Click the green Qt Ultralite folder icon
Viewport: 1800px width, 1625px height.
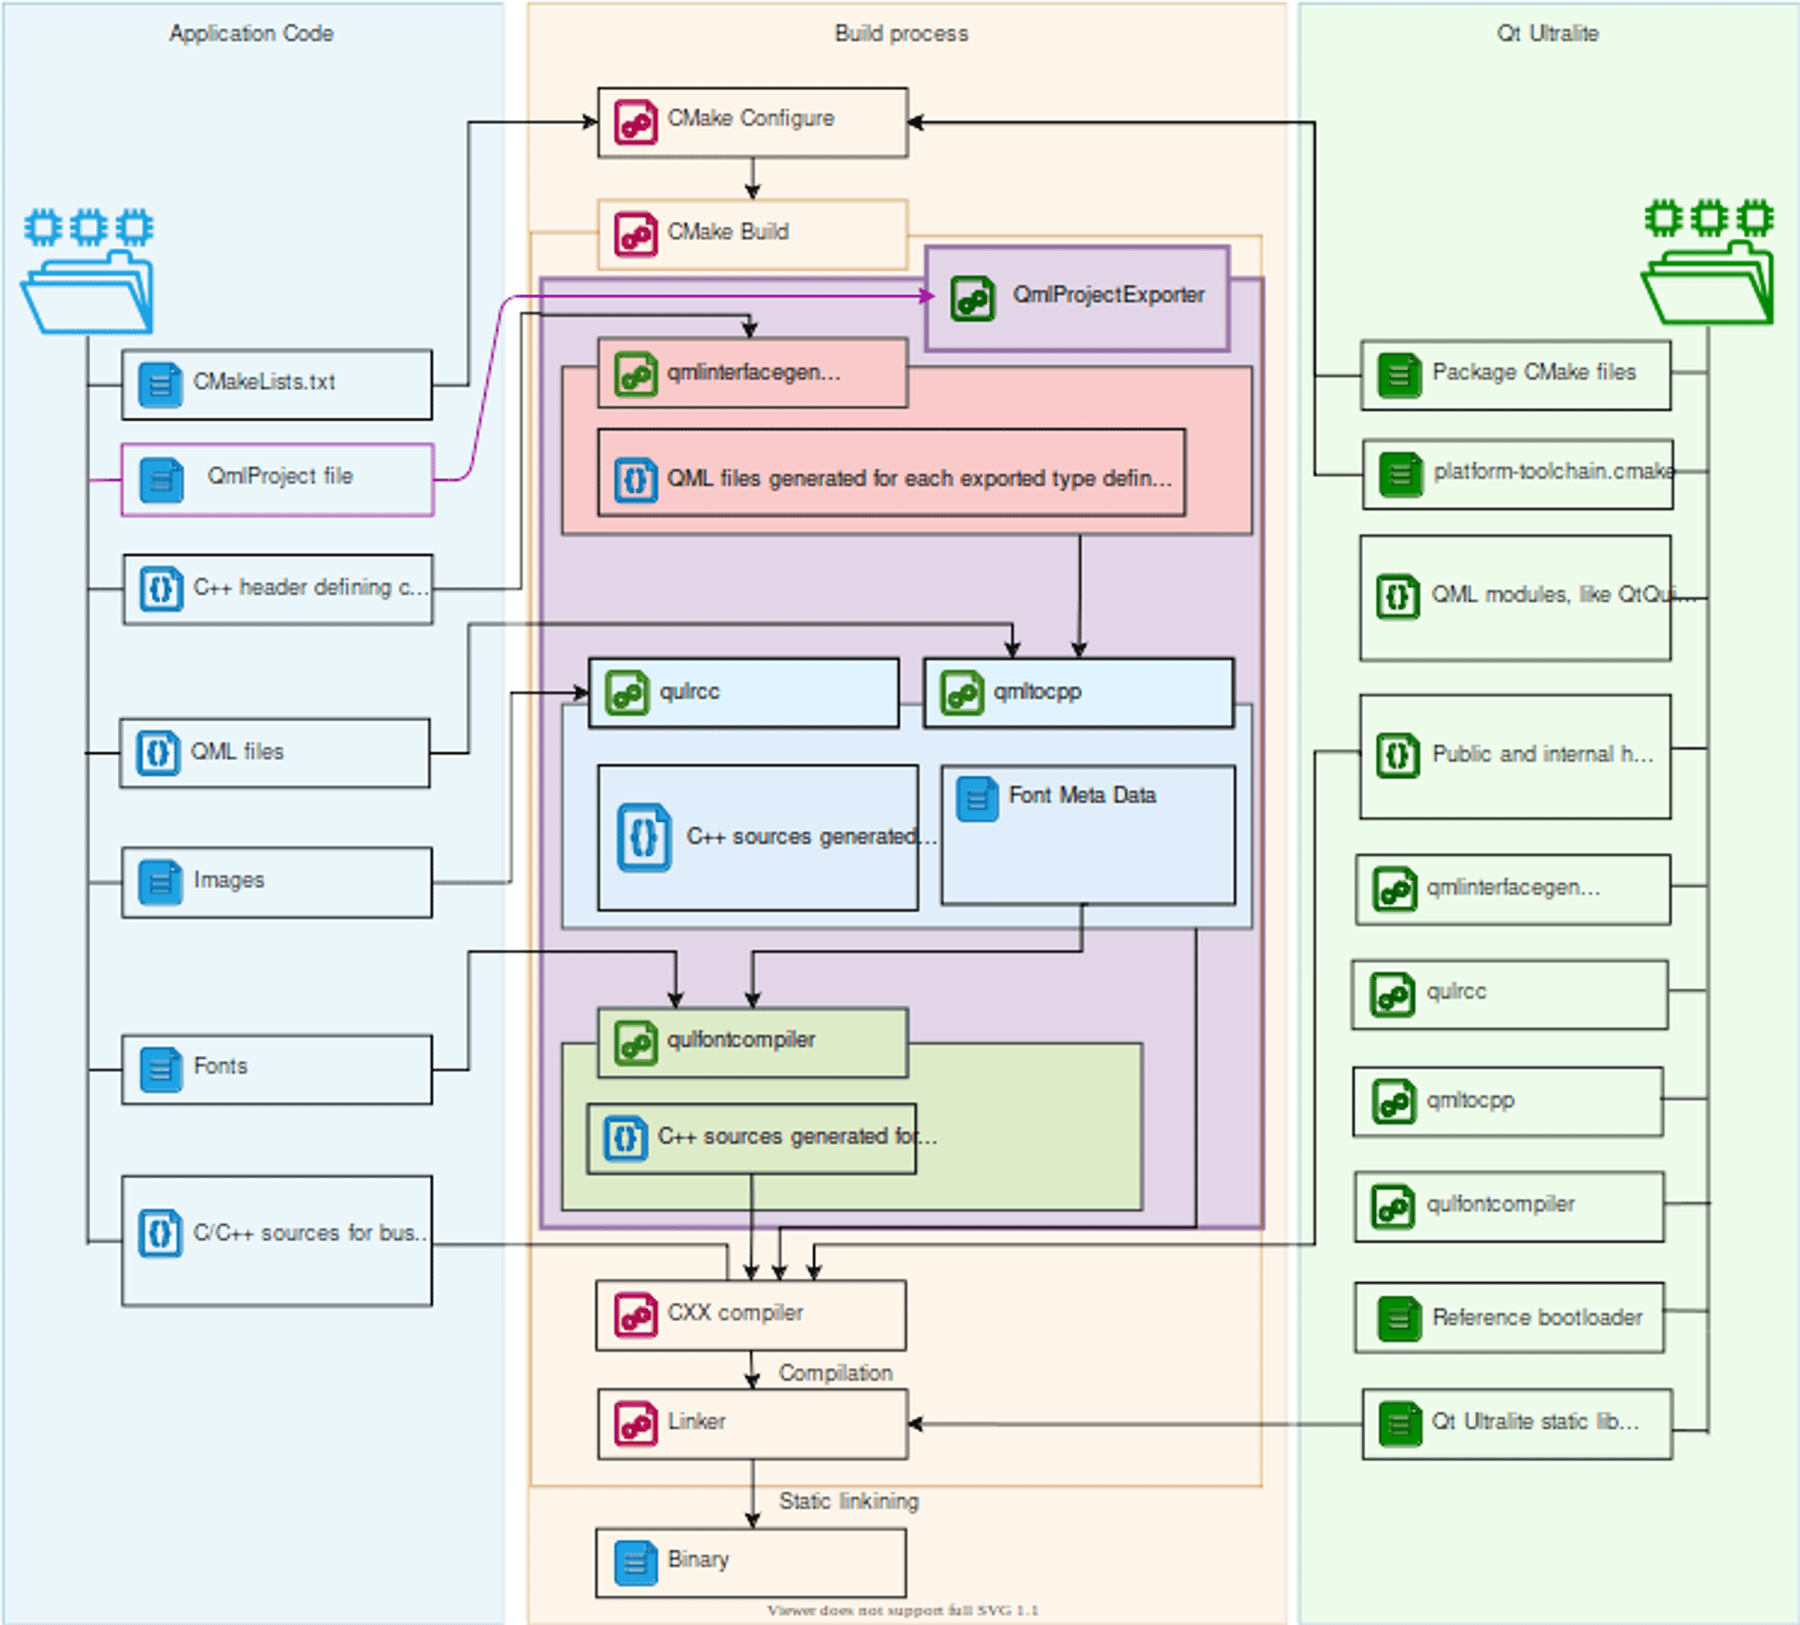[1708, 282]
